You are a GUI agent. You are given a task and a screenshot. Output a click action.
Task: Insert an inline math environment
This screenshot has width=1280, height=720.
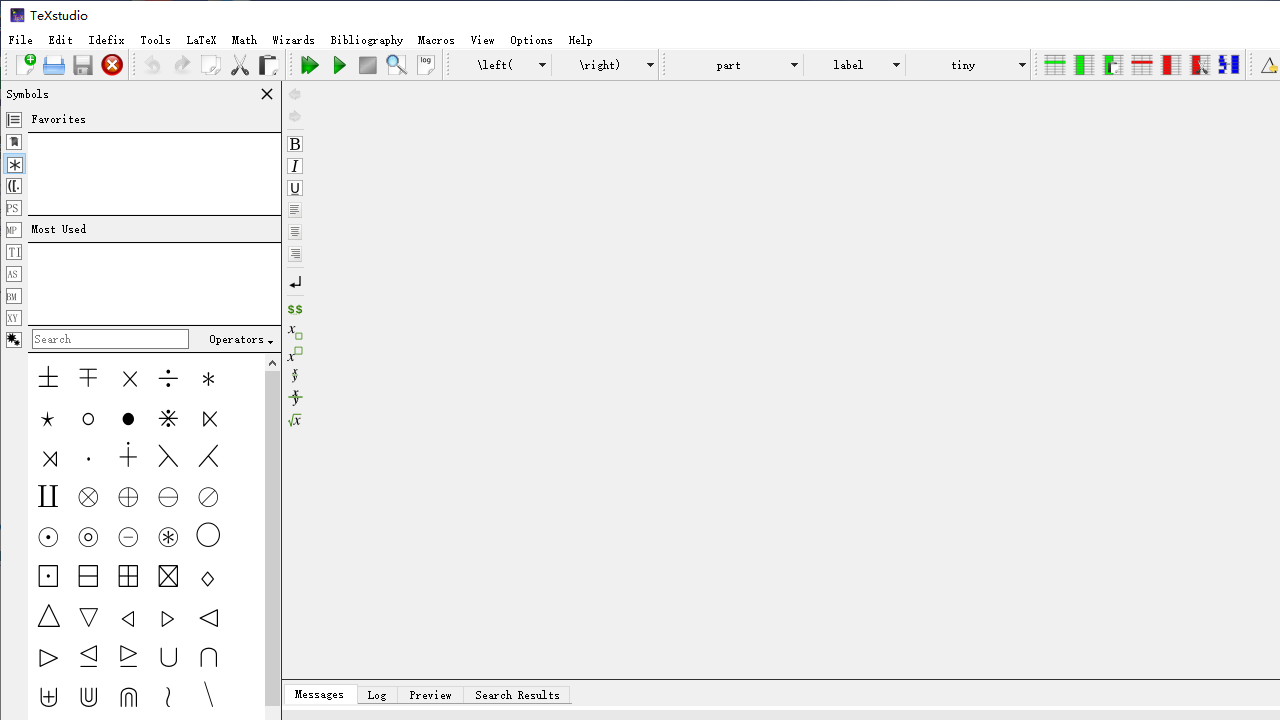[x=295, y=309]
